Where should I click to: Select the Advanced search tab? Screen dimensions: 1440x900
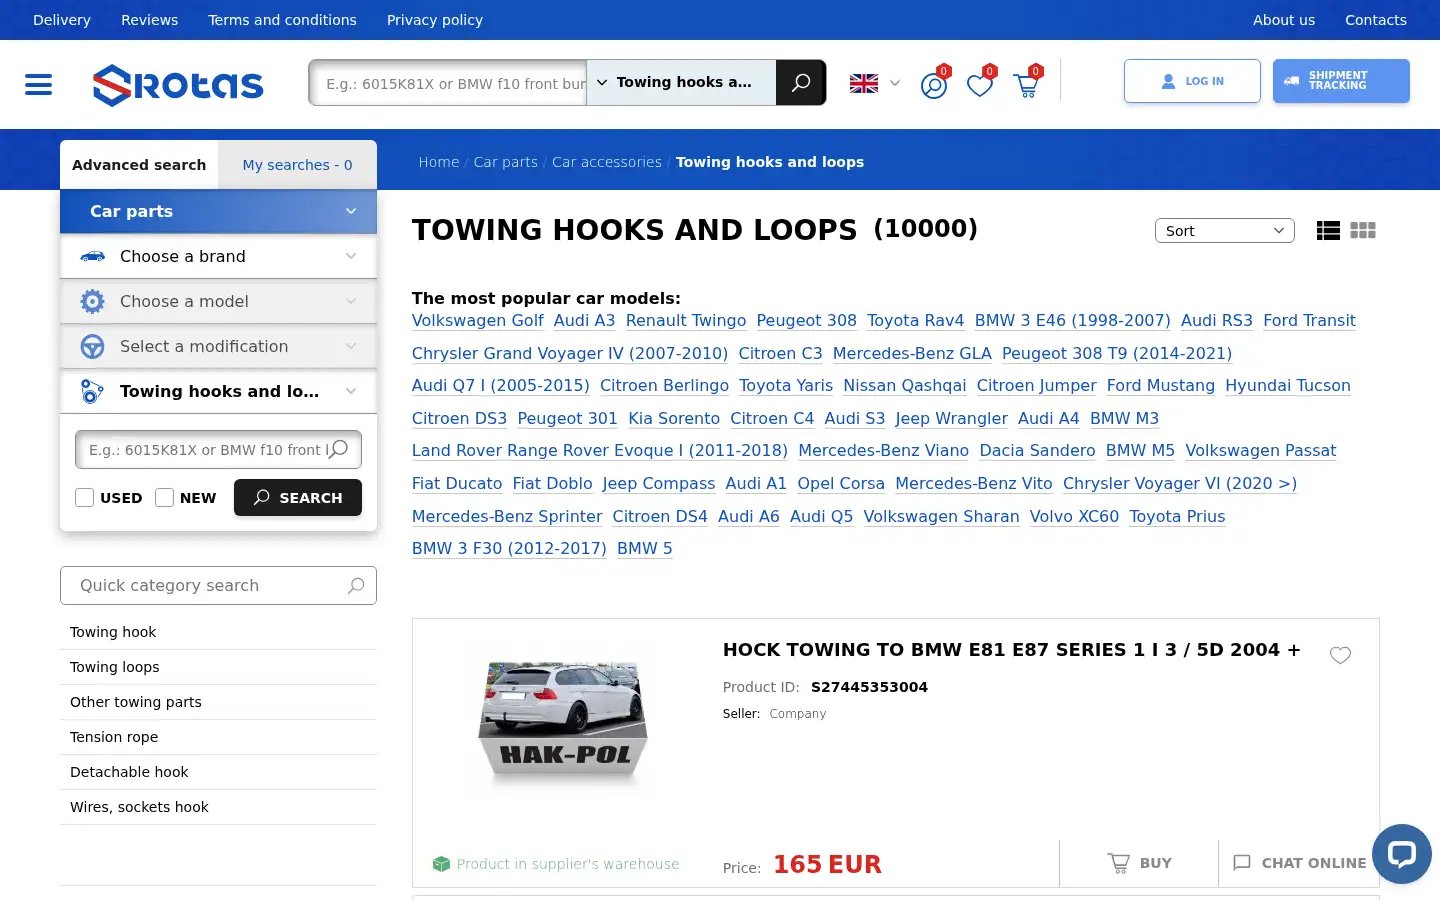[139, 165]
